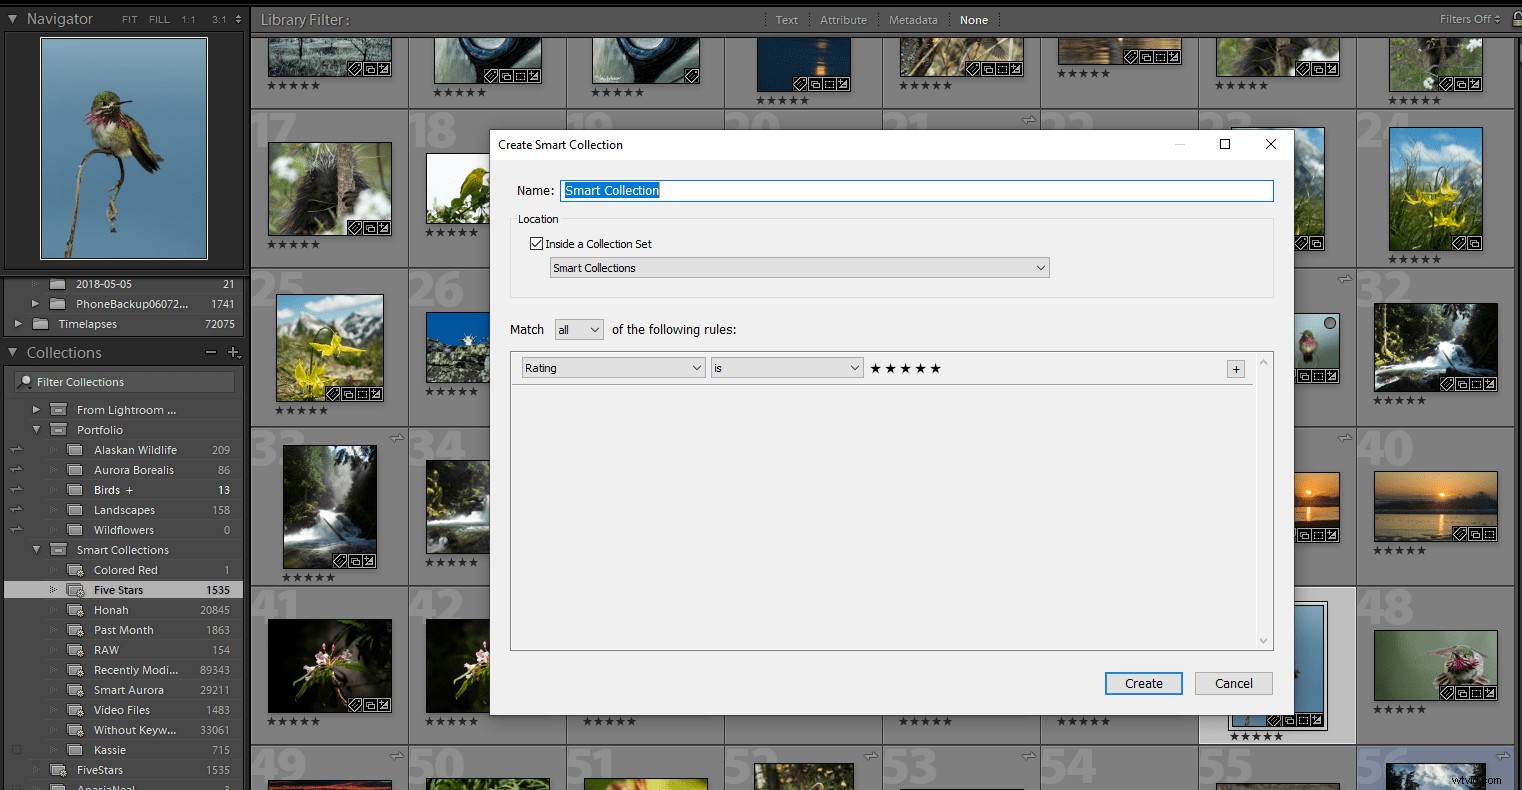Uncheck Inside a Collection Set
This screenshot has width=1522, height=790.
[x=537, y=243]
